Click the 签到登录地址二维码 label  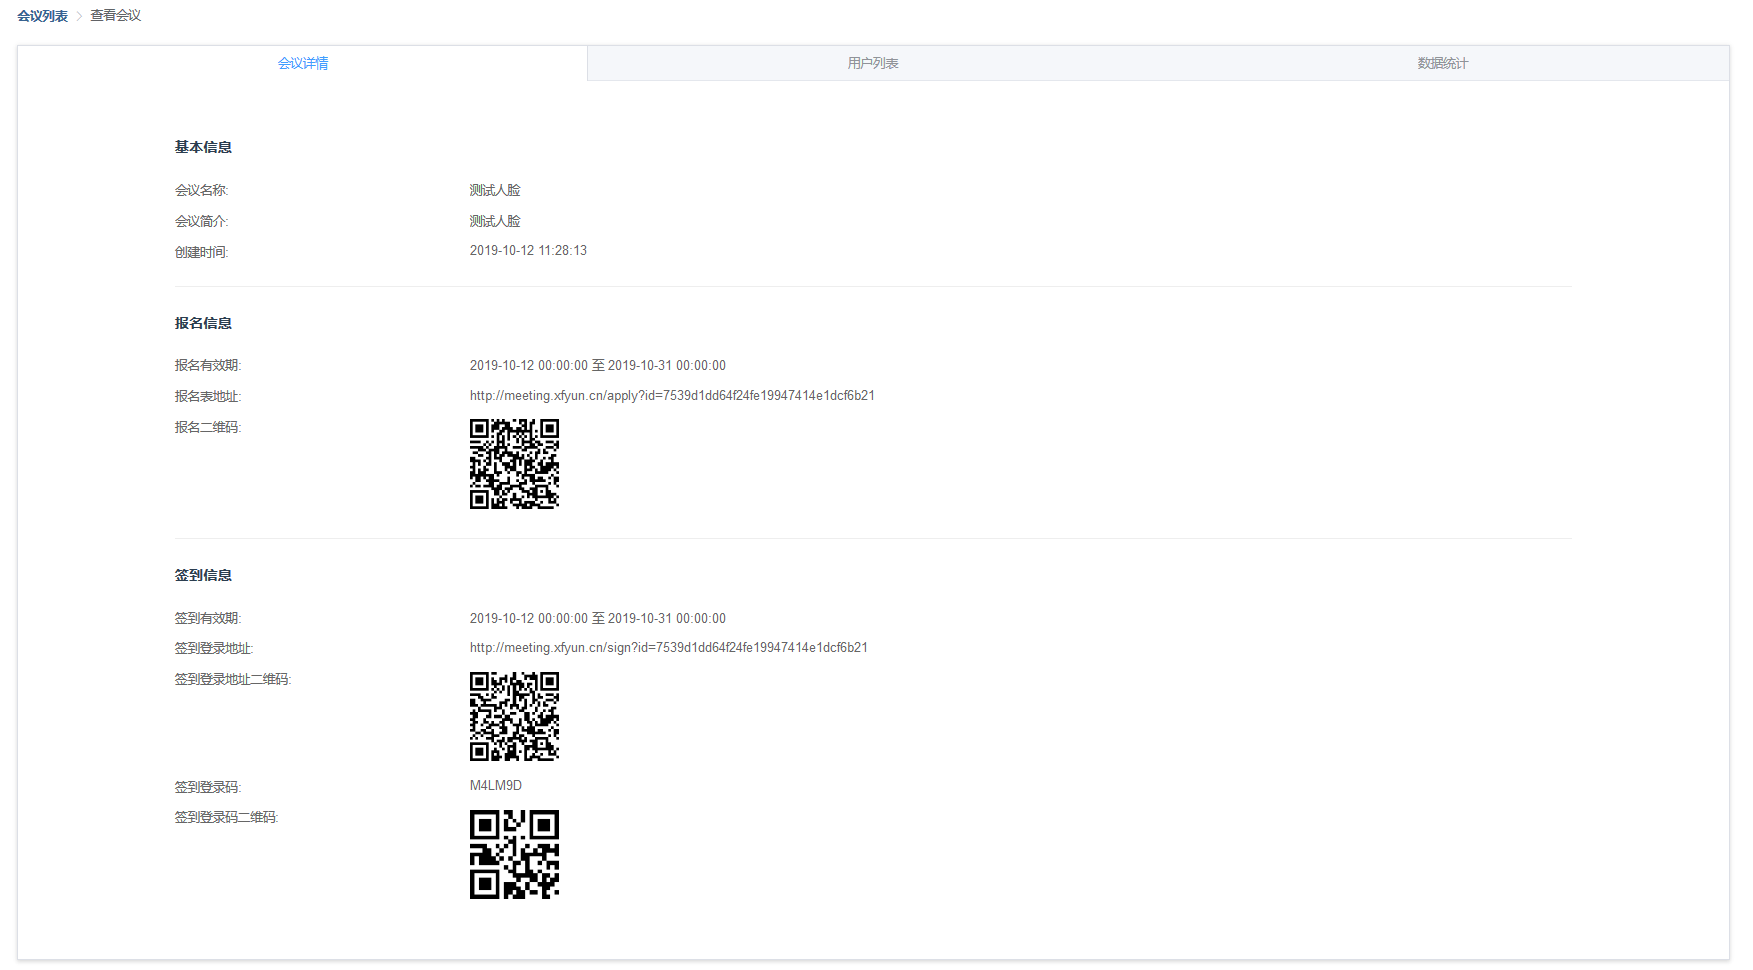pyautogui.click(x=233, y=680)
